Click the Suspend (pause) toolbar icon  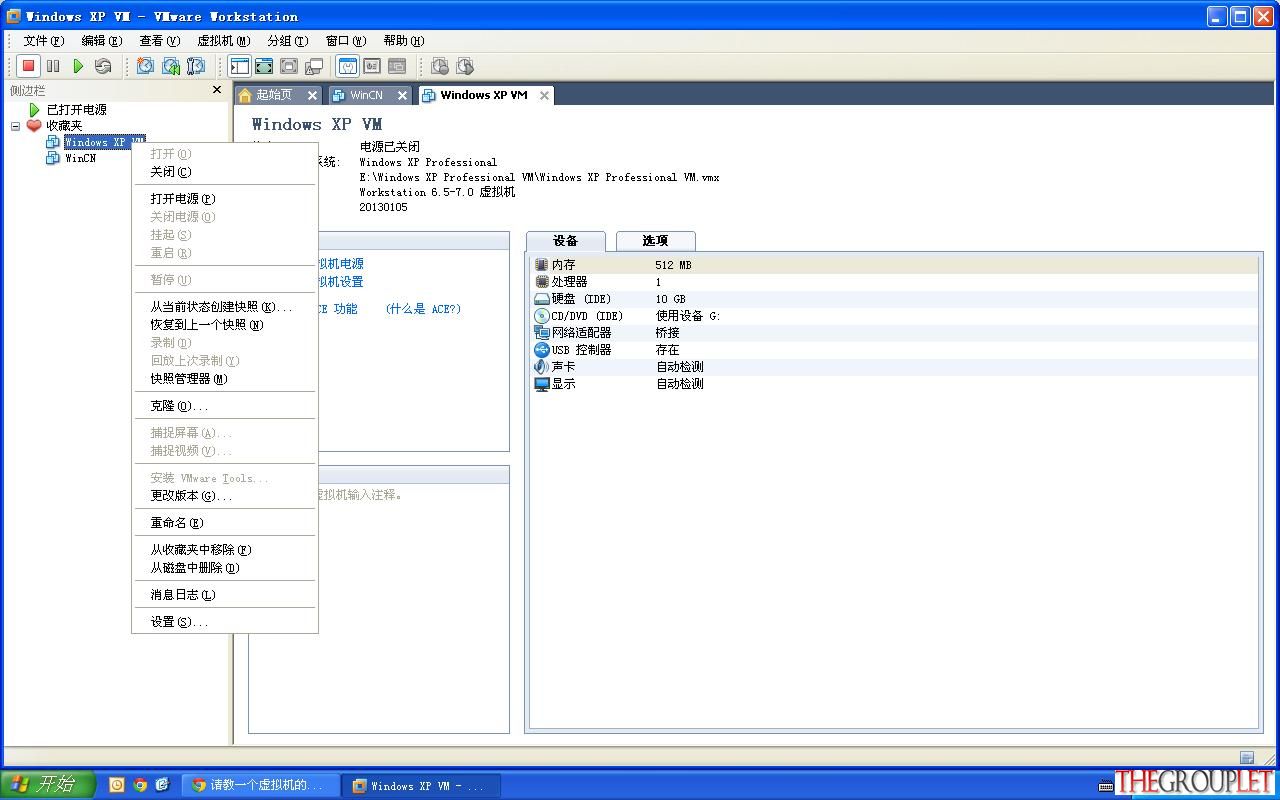pyautogui.click(x=53, y=66)
